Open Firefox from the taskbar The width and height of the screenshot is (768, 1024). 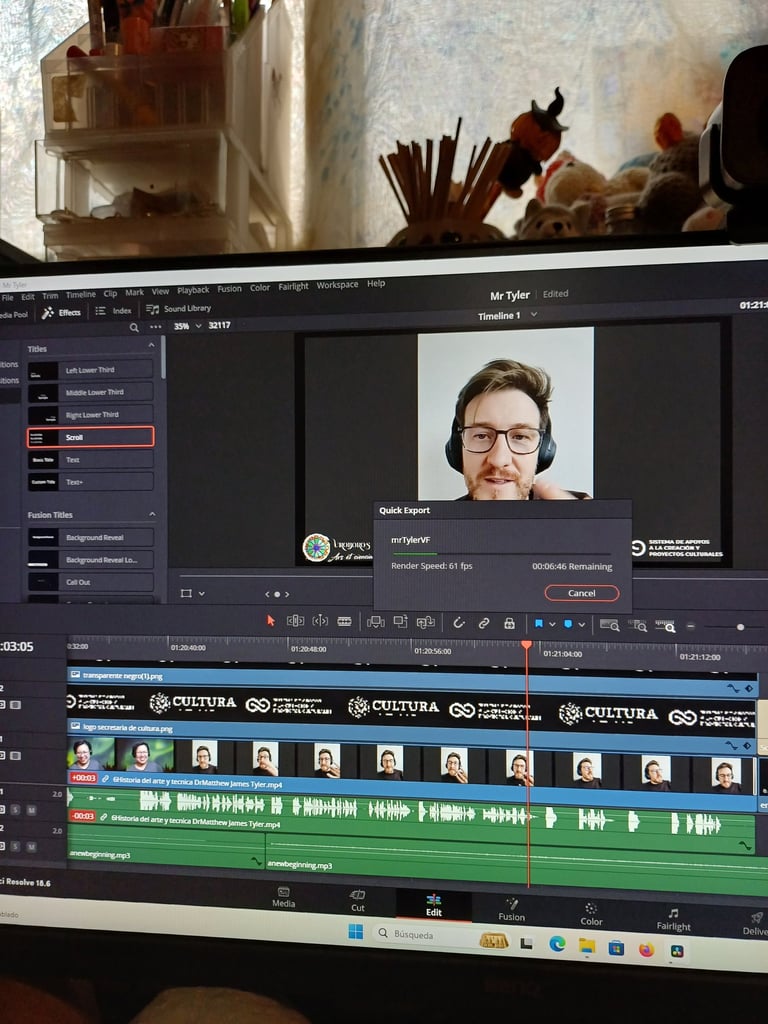[647, 949]
